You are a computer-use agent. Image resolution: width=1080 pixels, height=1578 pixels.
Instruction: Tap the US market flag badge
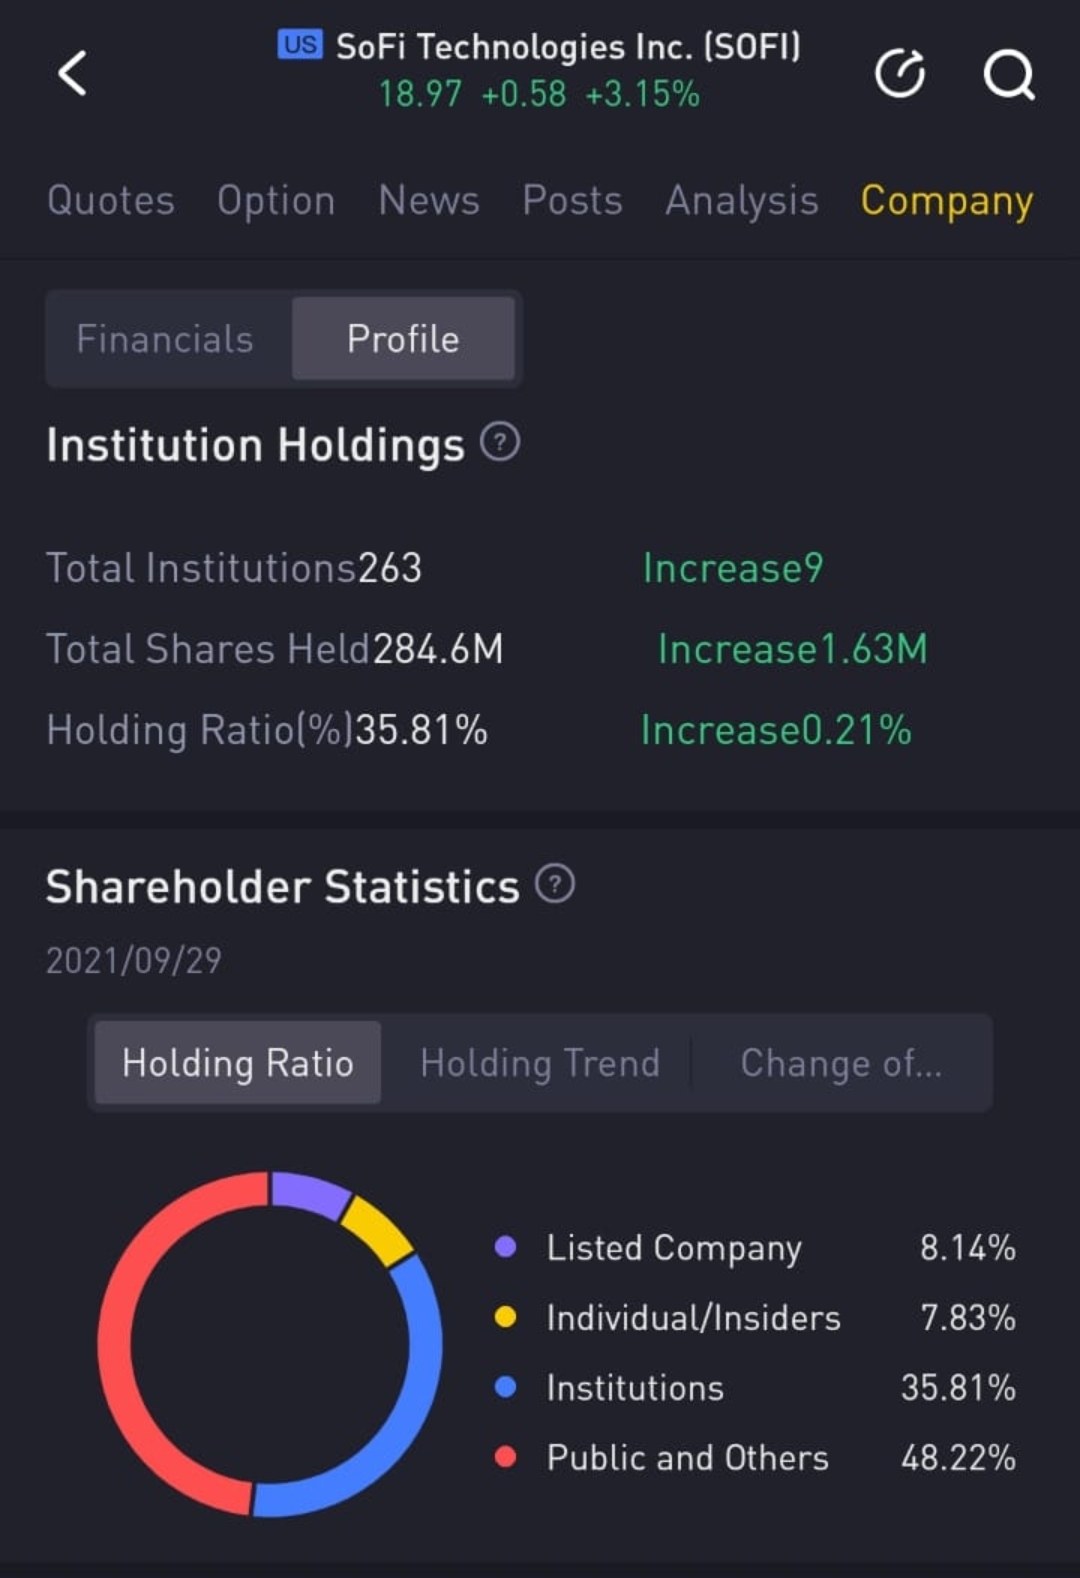point(300,45)
